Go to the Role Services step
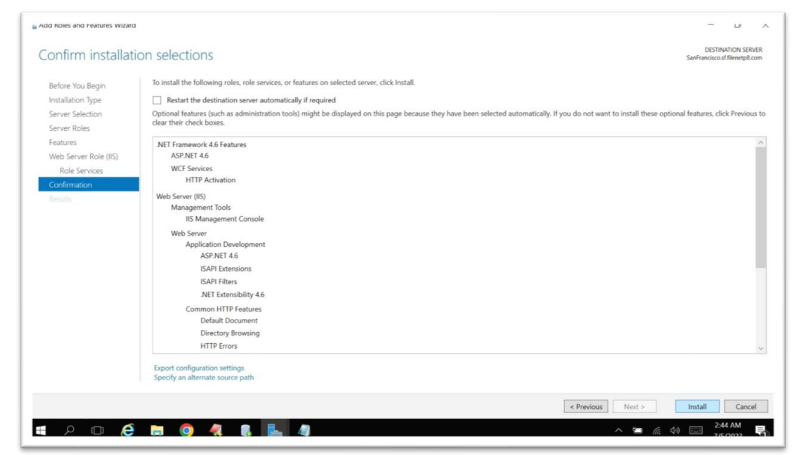Image resolution: width=792 pixels, height=455 pixels. coord(81,171)
